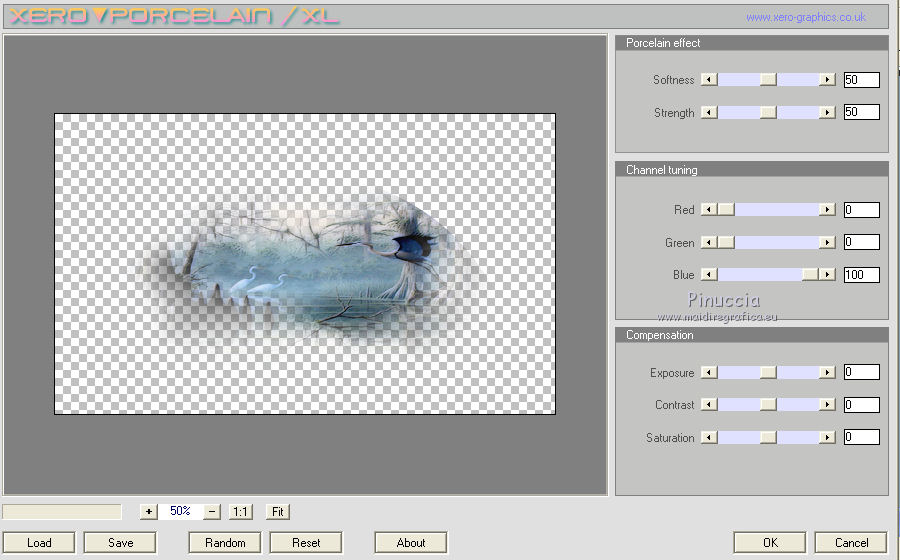
Task: Click Softness slider left arrow
Action: pos(709,80)
